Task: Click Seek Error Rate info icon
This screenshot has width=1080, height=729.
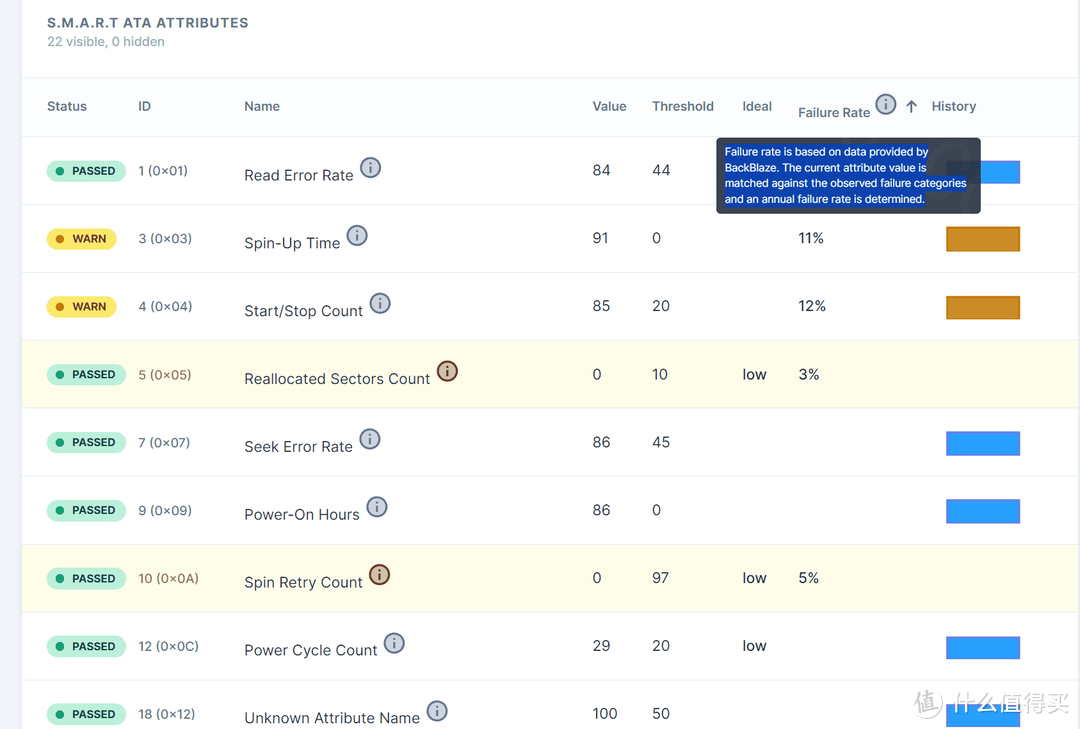Action: [x=370, y=439]
